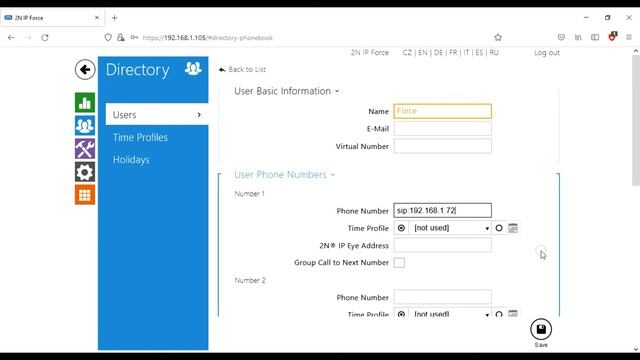Click the 2N IP Force header text
Image resolution: width=640 pixels, height=360 pixels.
pos(370,53)
